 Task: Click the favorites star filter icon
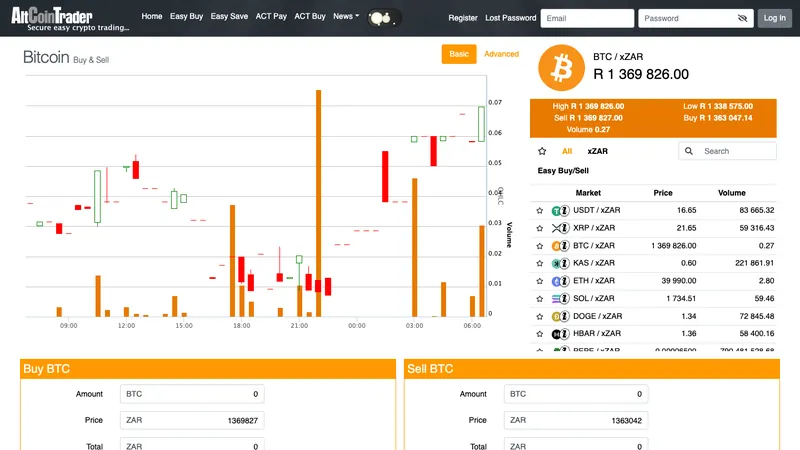[x=542, y=151]
